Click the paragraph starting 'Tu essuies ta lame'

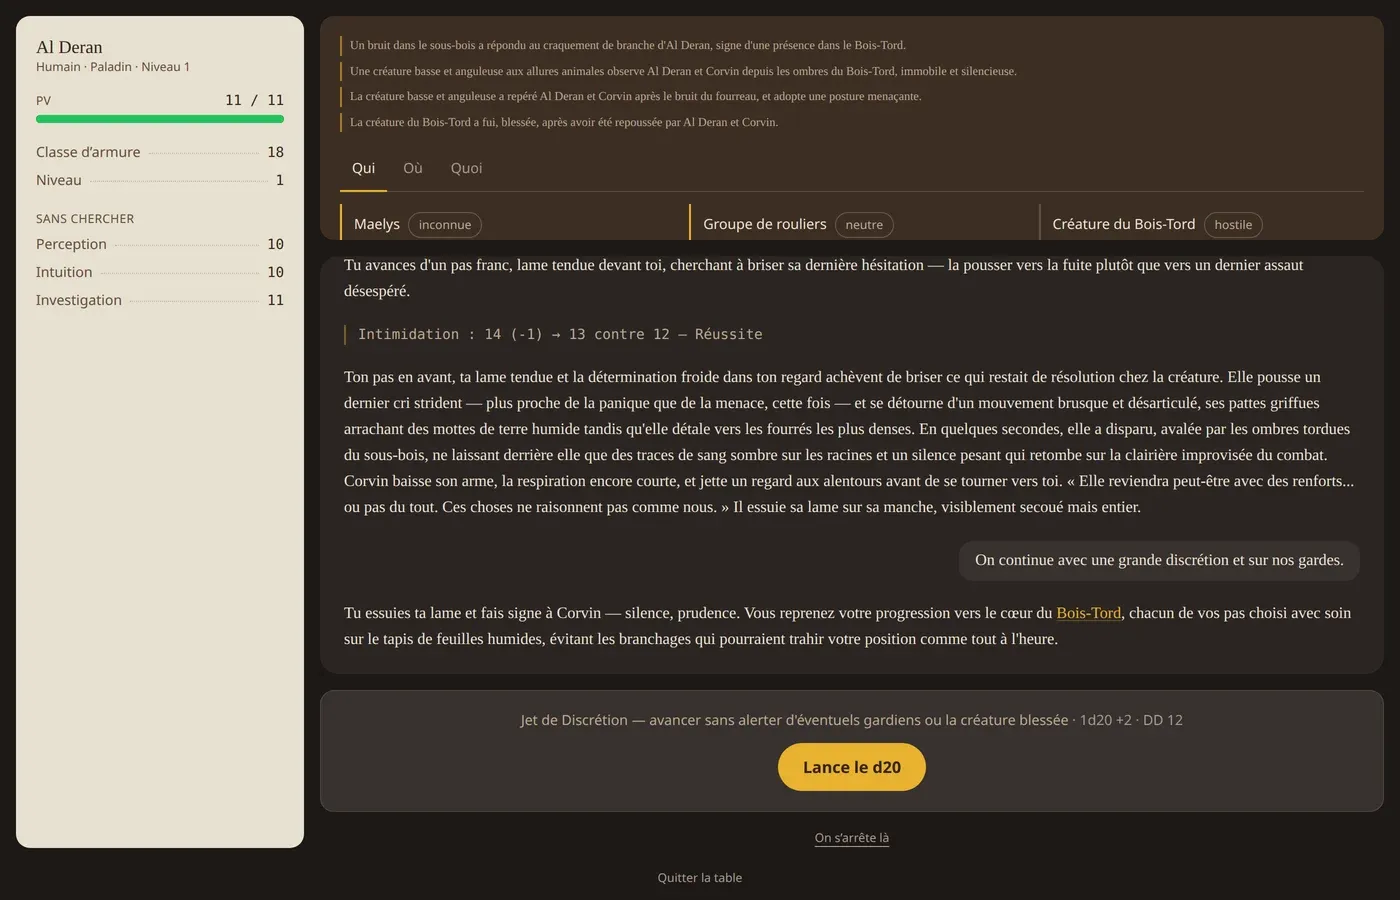(852, 626)
